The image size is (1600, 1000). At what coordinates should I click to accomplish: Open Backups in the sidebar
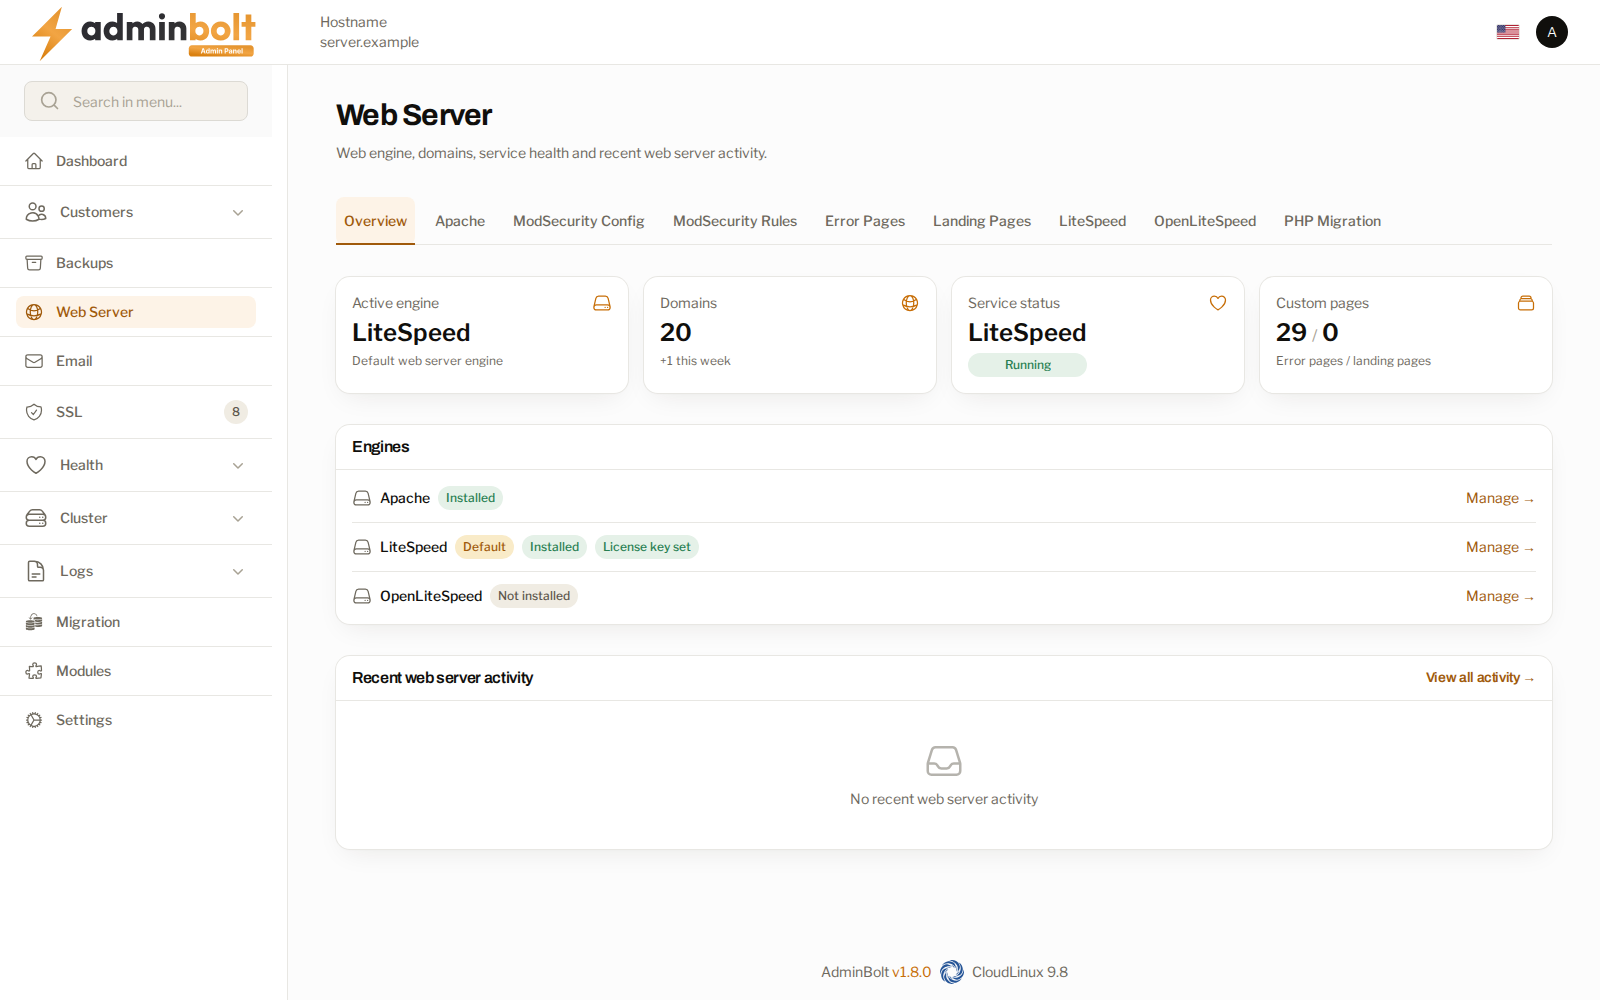coord(136,263)
